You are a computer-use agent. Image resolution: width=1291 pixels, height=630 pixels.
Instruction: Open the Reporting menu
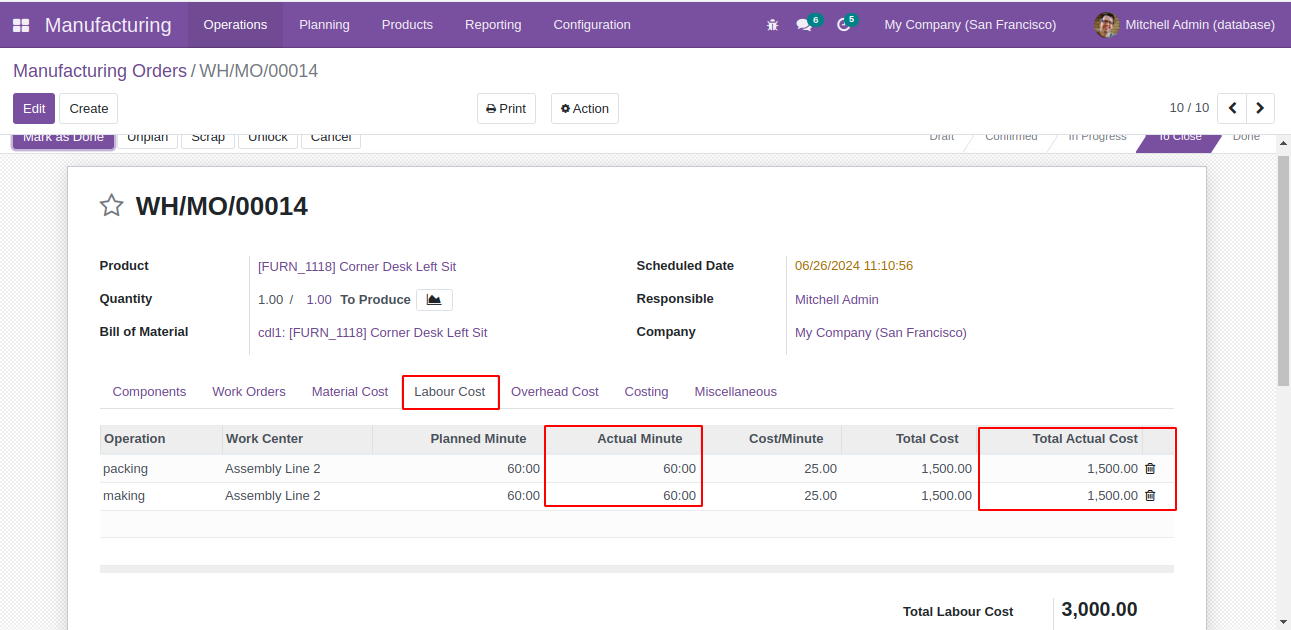pyautogui.click(x=493, y=25)
